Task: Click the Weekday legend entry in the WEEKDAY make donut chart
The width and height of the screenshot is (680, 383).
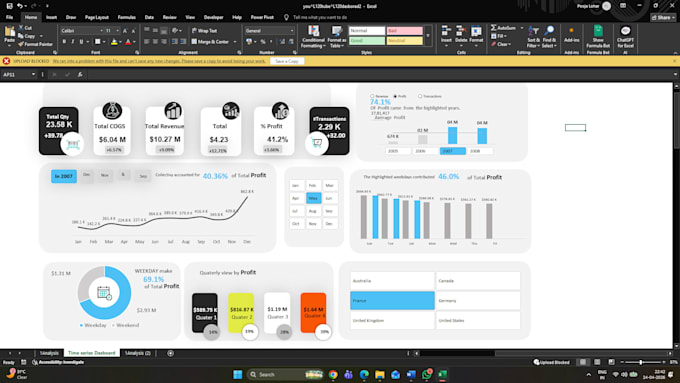Action: (93, 325)
